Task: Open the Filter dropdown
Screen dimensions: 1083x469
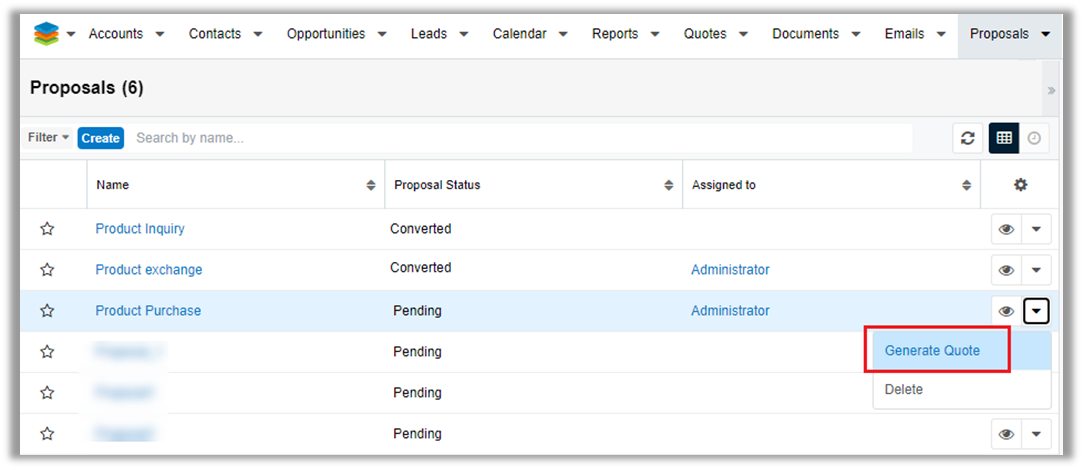Action: (x=48, y=138)
